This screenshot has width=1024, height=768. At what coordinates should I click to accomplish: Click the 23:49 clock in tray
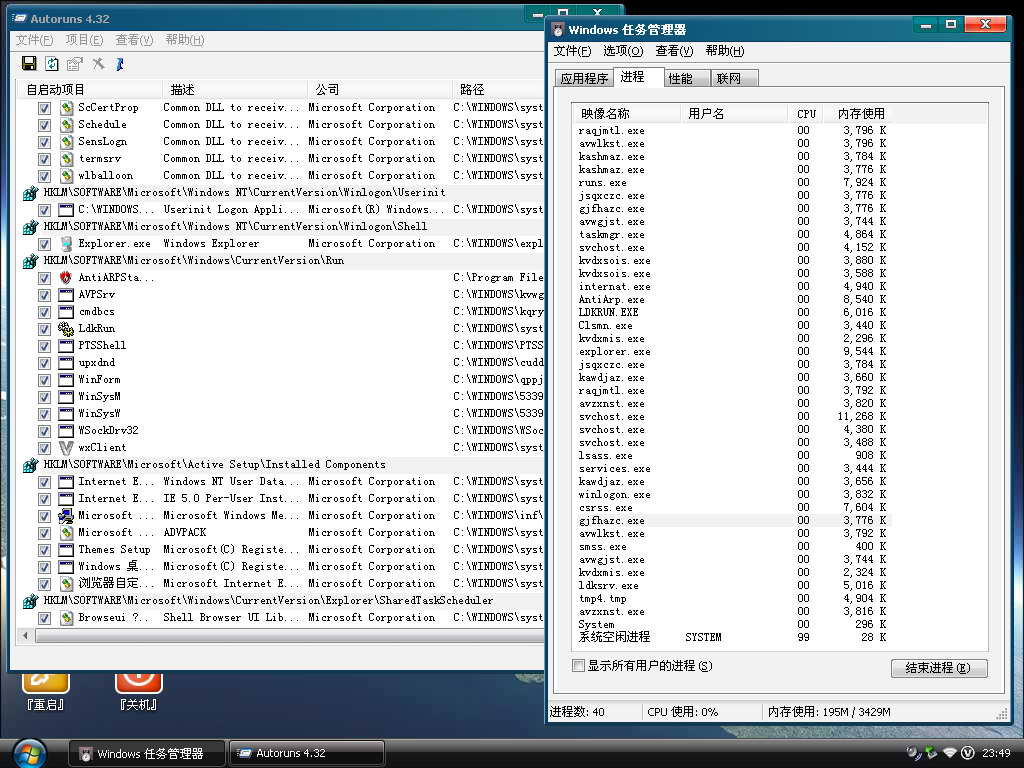click(996, 753)
